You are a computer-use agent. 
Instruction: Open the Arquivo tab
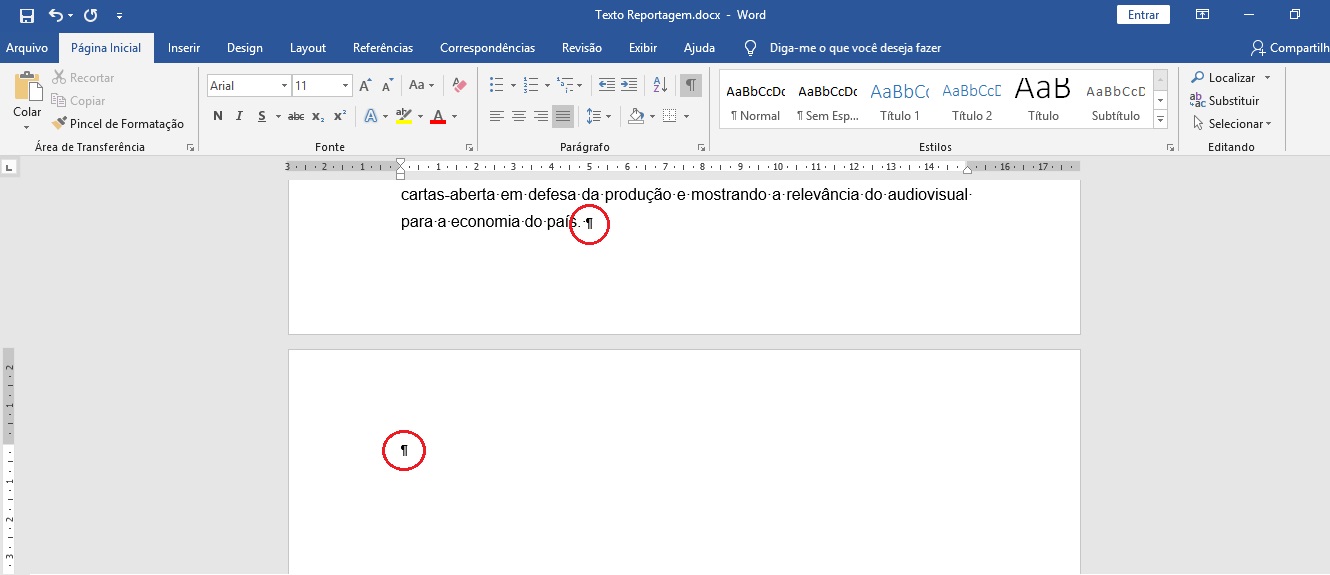pyautogui.click(x=27, y=48)
